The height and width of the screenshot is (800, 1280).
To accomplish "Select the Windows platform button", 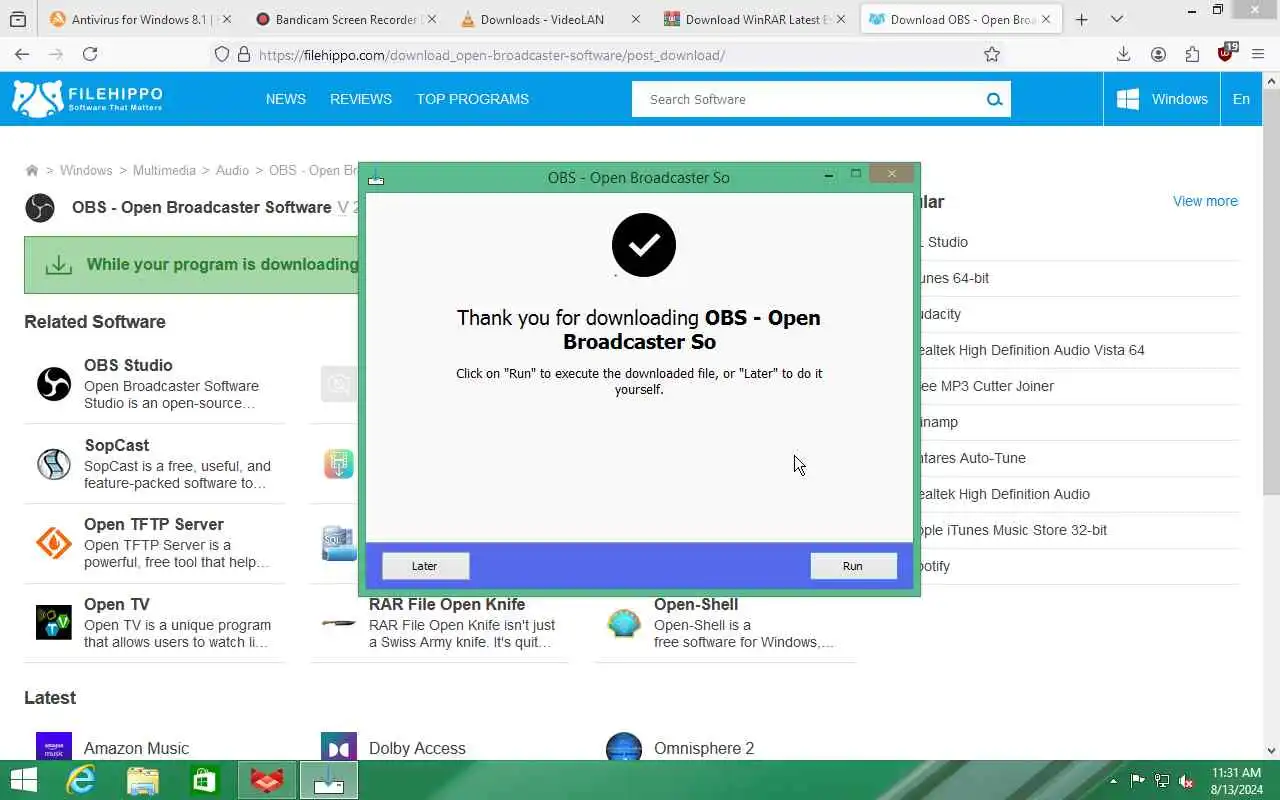I will point(1162,99).
